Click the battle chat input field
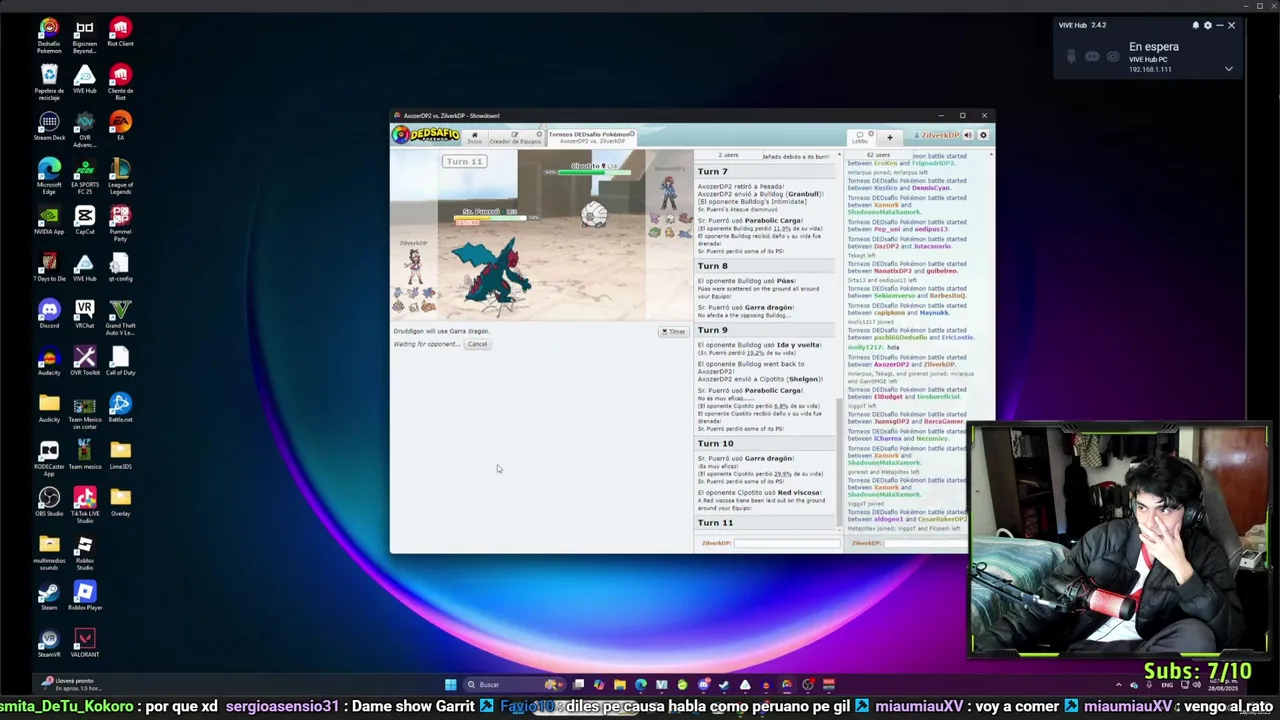This screenshot has width=1280, height=720. [x=788, y=543]
